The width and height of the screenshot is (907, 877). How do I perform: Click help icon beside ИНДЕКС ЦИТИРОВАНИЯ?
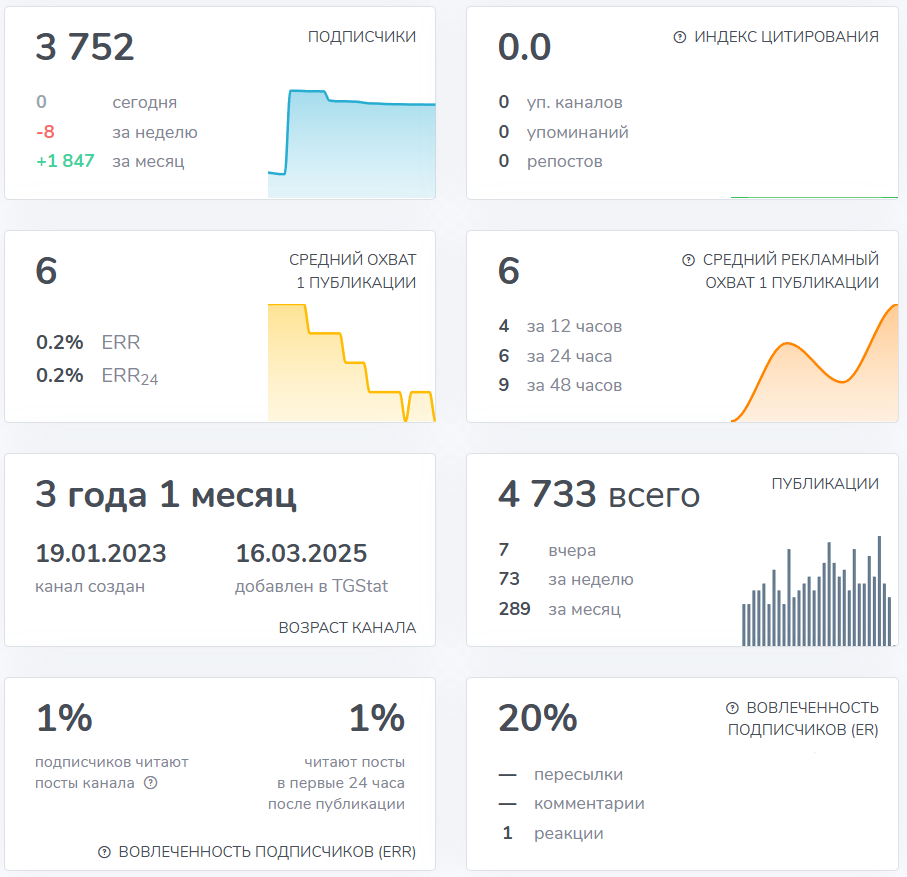click(x=680, y=37)
